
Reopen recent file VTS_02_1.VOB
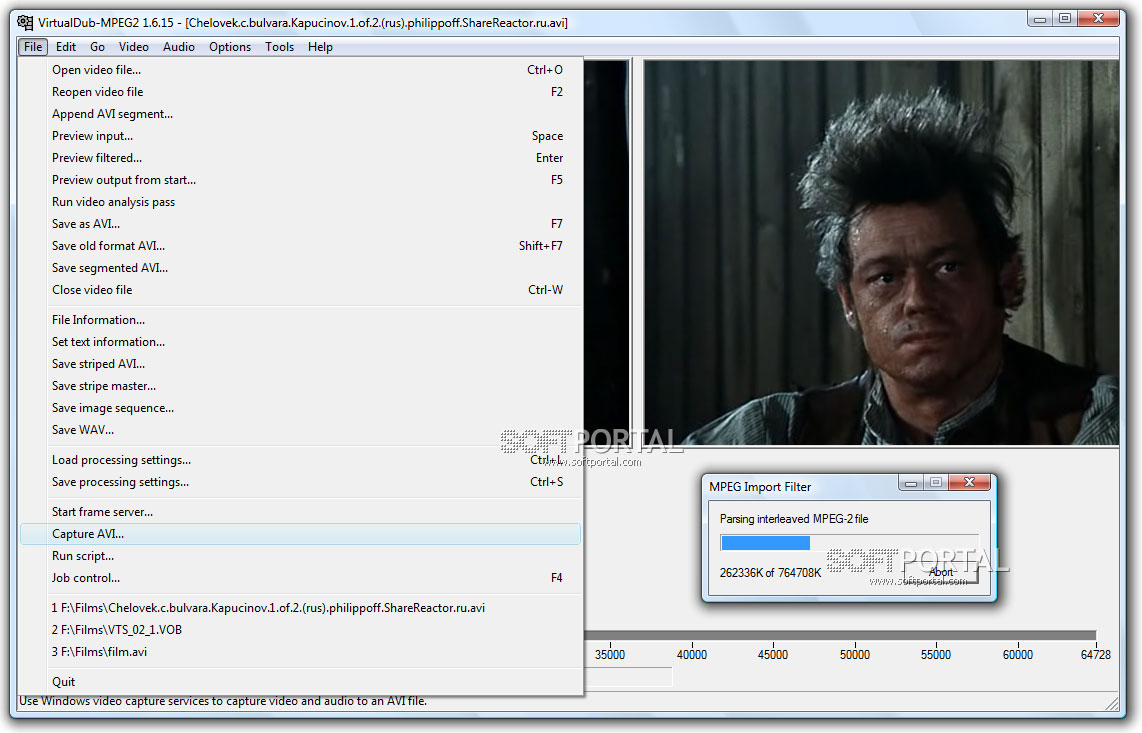(x=300, y=630)
